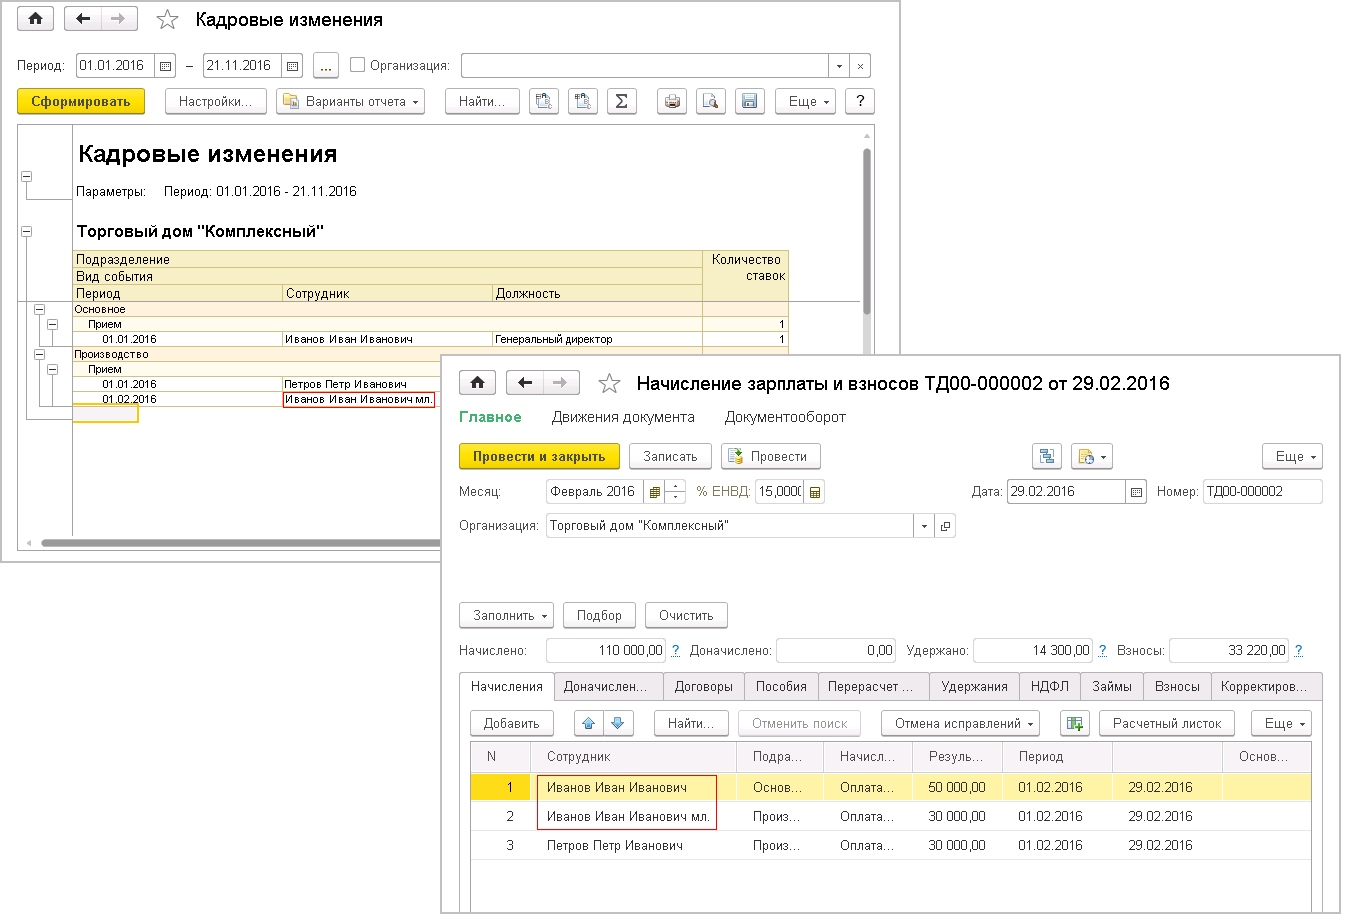Open the Отмена исправлений dropdown
The image size is (1352, 921).
960,723
